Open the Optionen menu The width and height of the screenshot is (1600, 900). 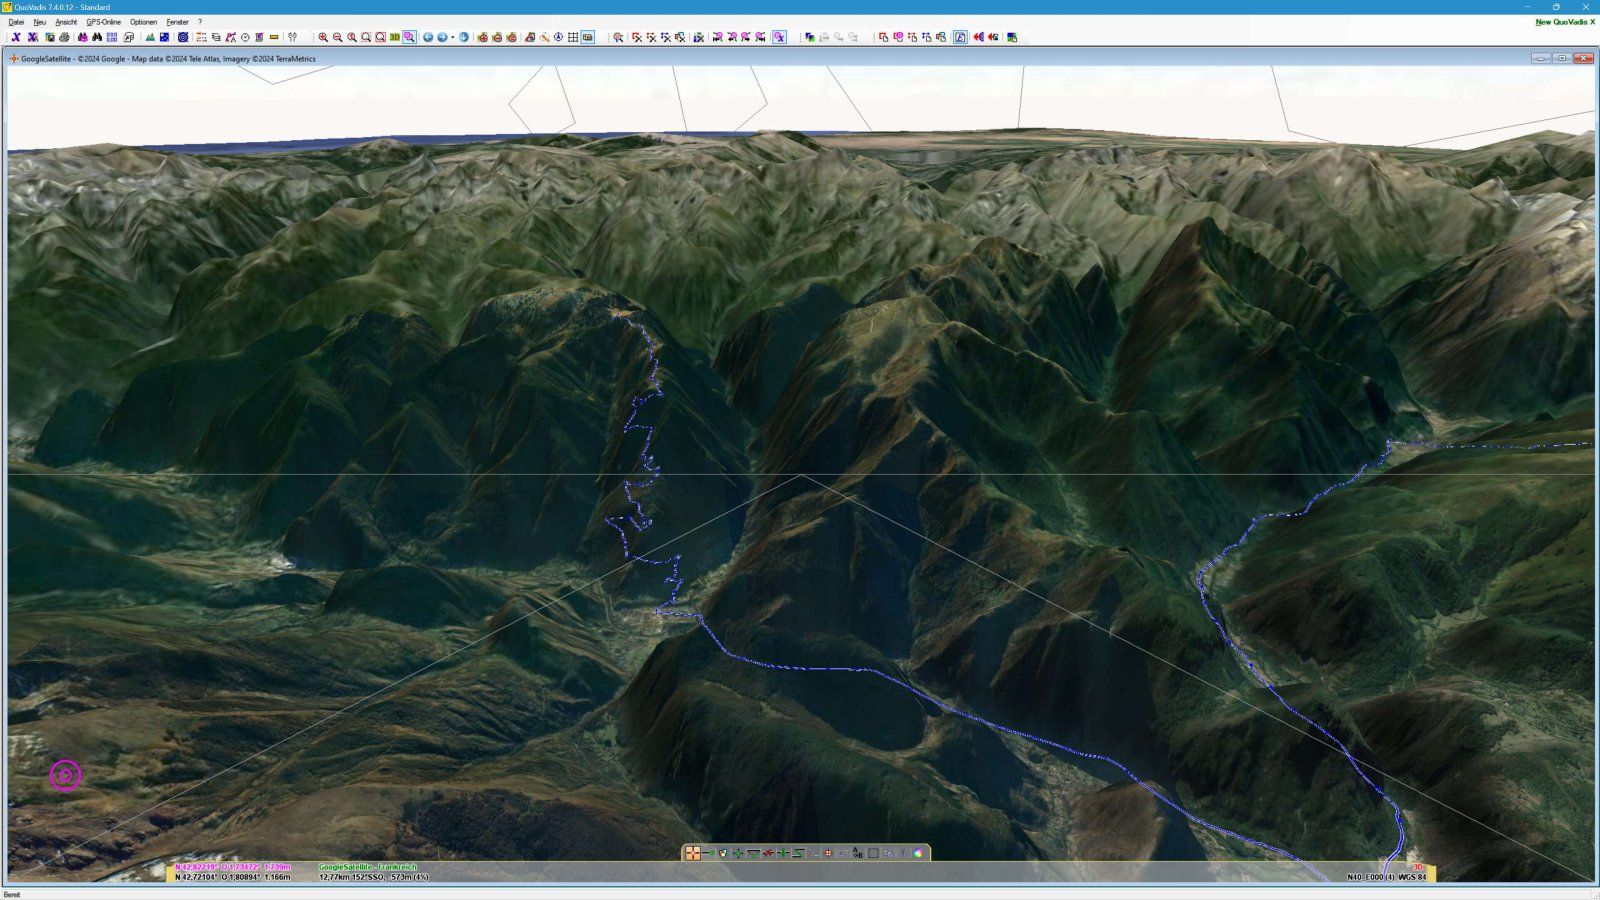pos(143,22)
